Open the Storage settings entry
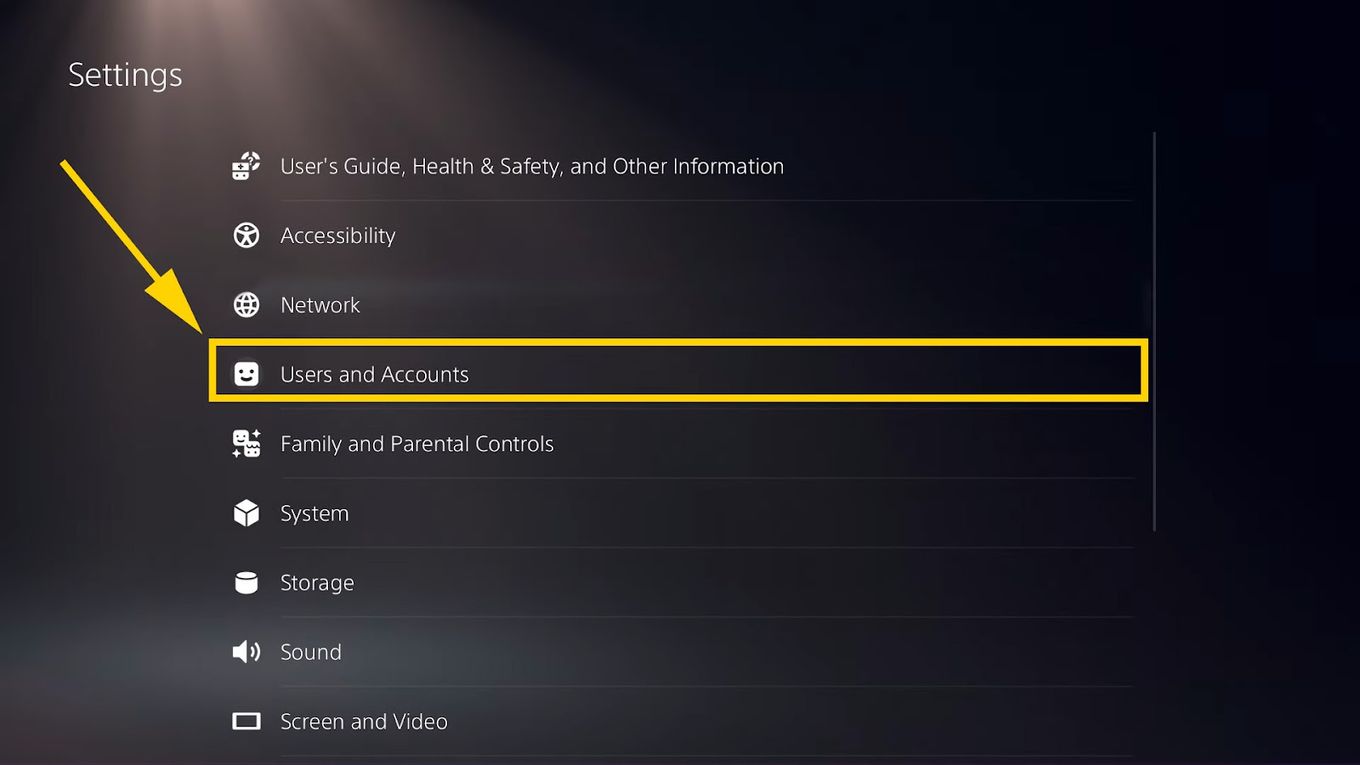1360x765 pixels. (317, 582)
